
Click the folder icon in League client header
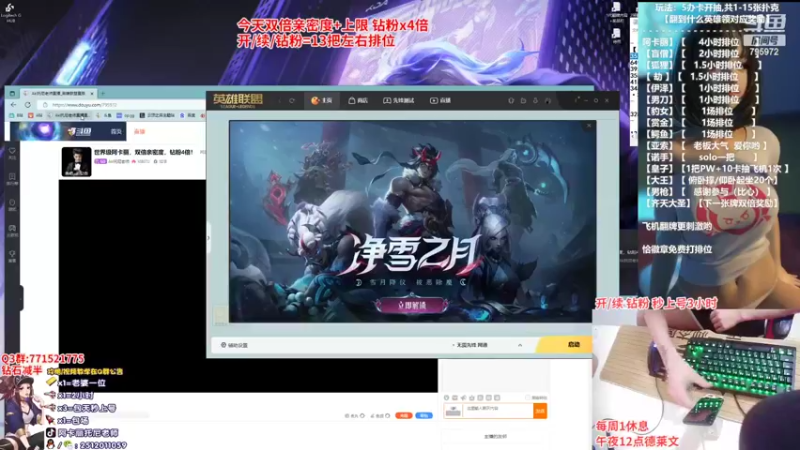[x=523, y=101]
